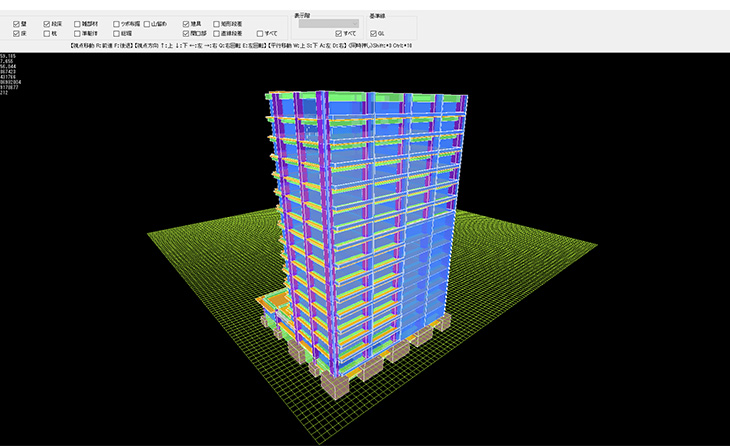
Task: Toggle the GL checkbox under 基準線
Action: (373, 33)
